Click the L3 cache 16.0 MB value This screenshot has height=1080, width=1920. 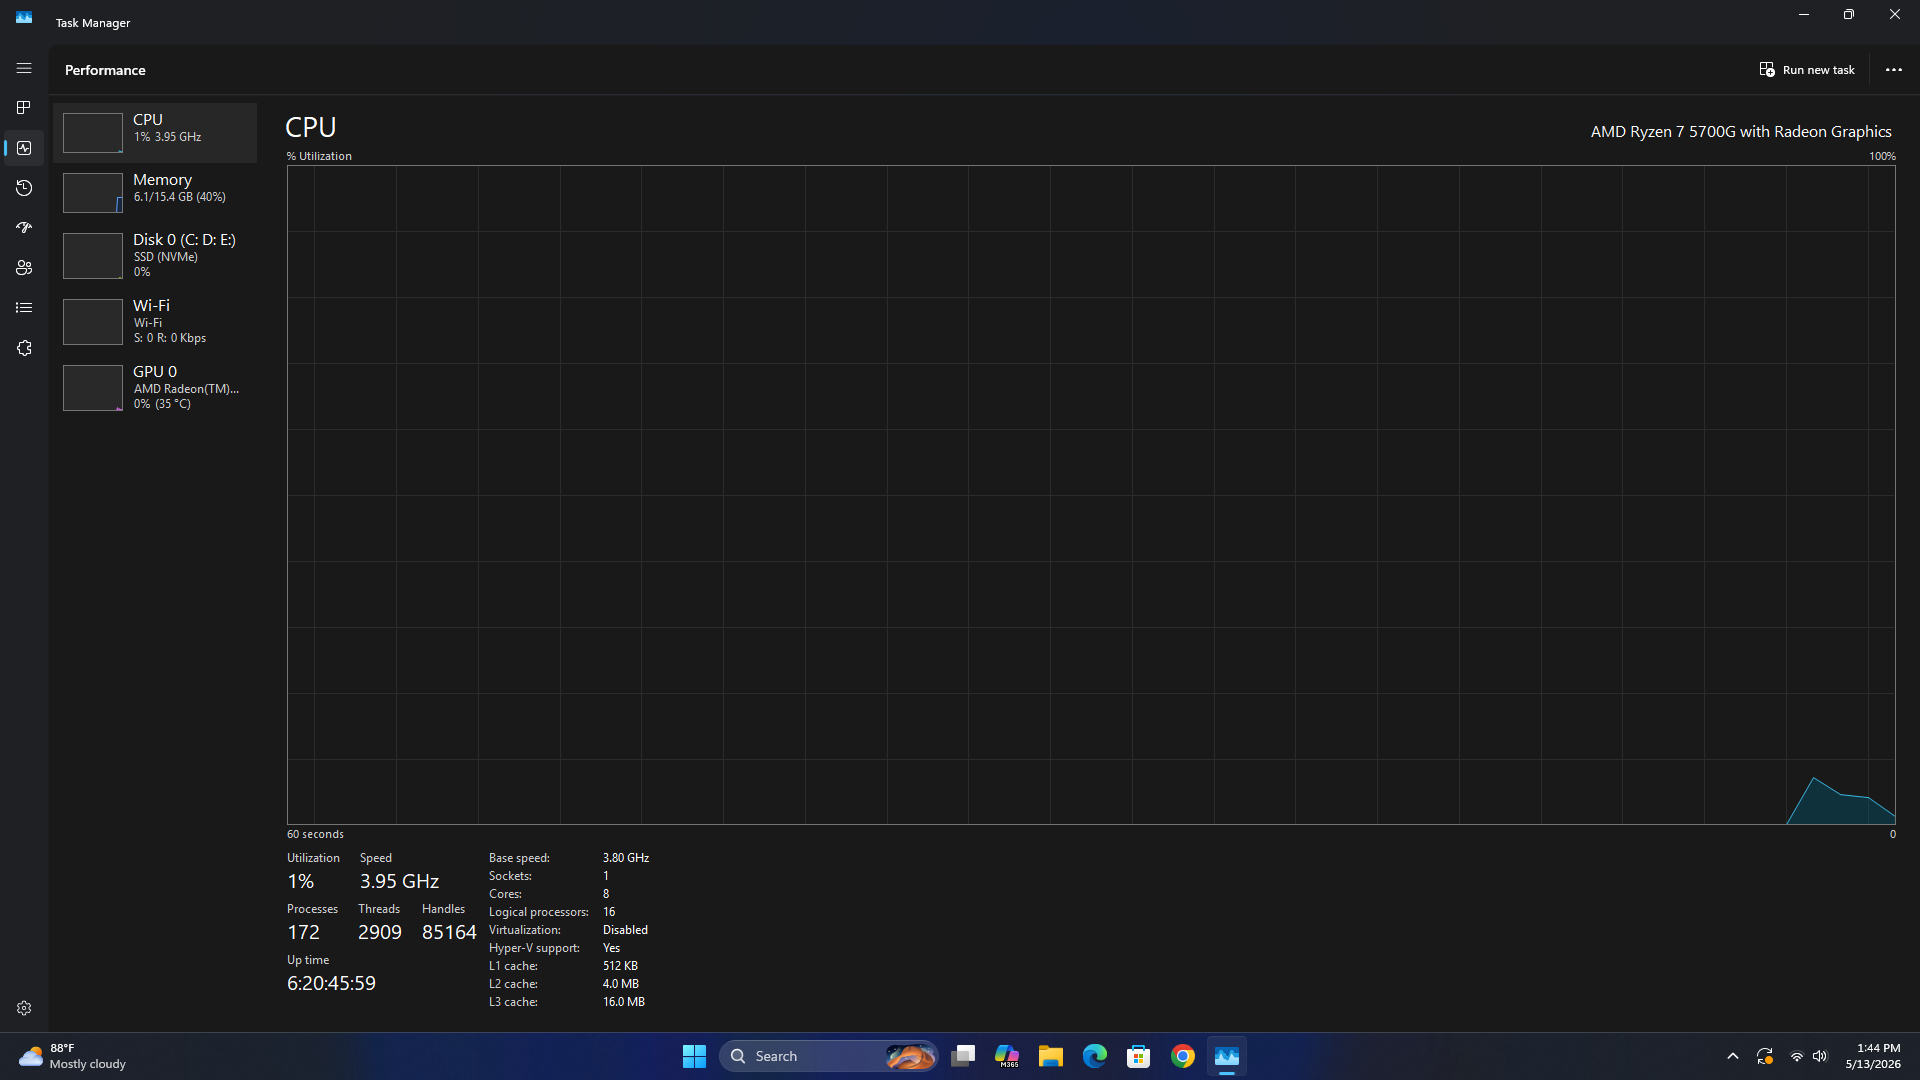(624, 1002)
